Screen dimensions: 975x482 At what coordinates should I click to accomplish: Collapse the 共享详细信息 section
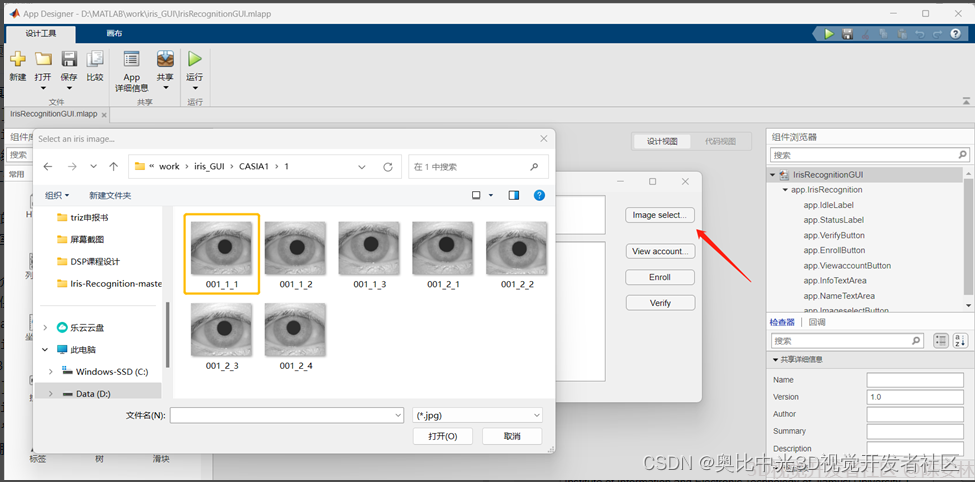pos(775,359)
